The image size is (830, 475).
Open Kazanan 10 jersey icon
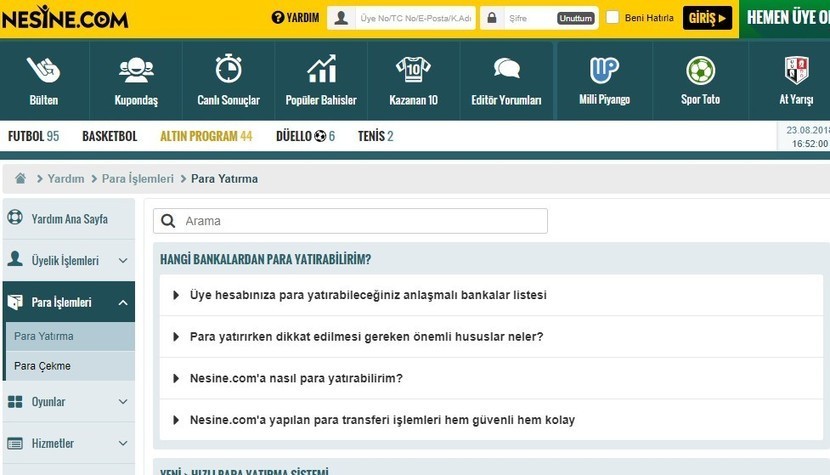tap(413, 69)
